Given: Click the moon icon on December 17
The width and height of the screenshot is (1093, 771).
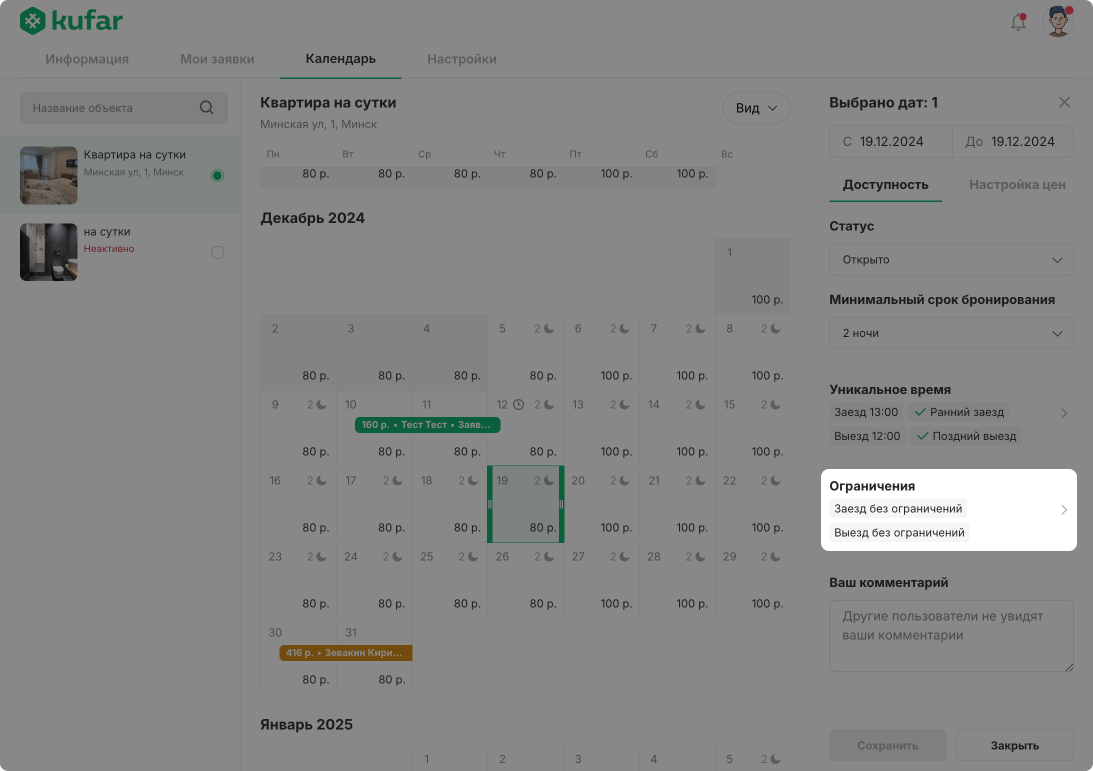Looking at the screenshot, I should coord(397,480).
